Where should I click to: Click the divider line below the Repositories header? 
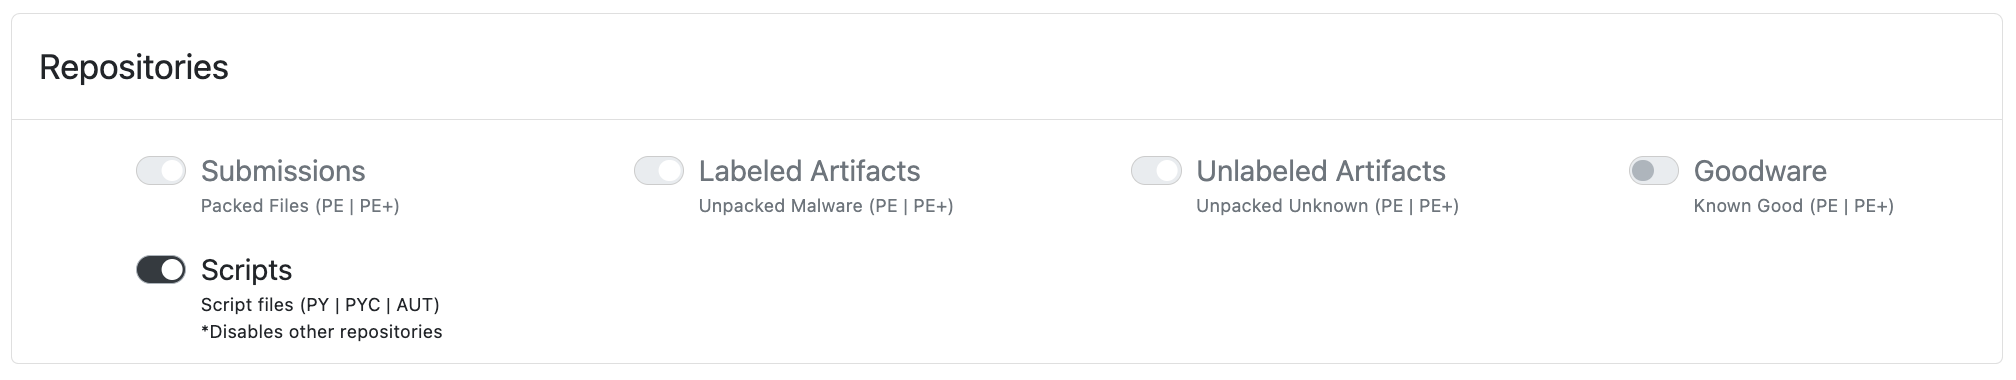tap(1007, 120)
